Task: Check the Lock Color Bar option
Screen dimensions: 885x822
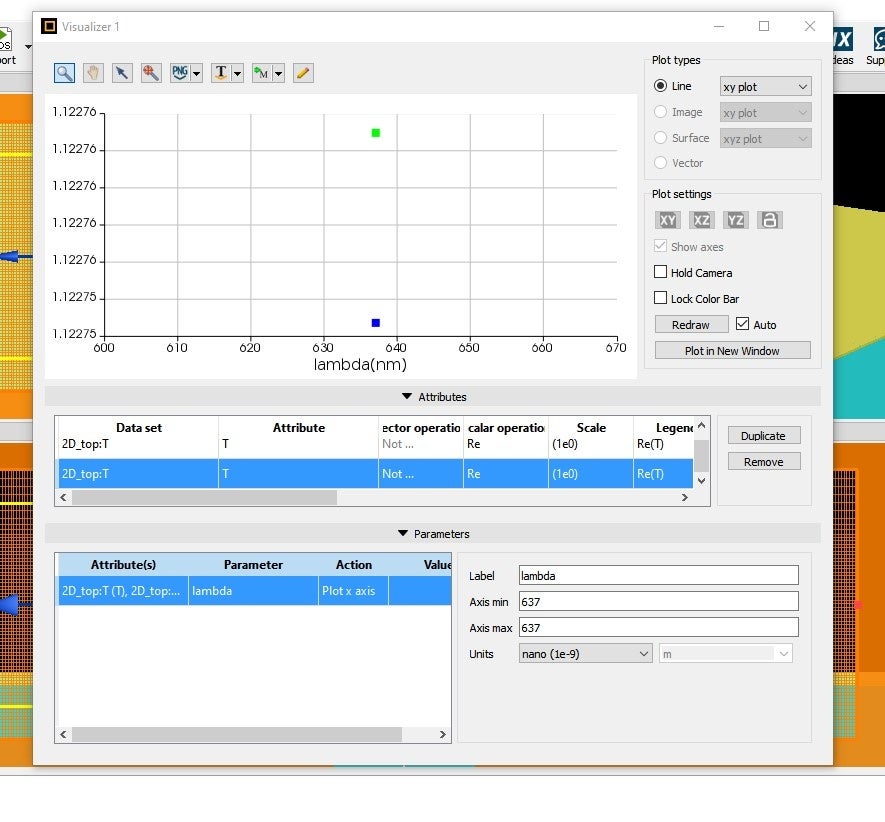Action: [x=661, y=299]
